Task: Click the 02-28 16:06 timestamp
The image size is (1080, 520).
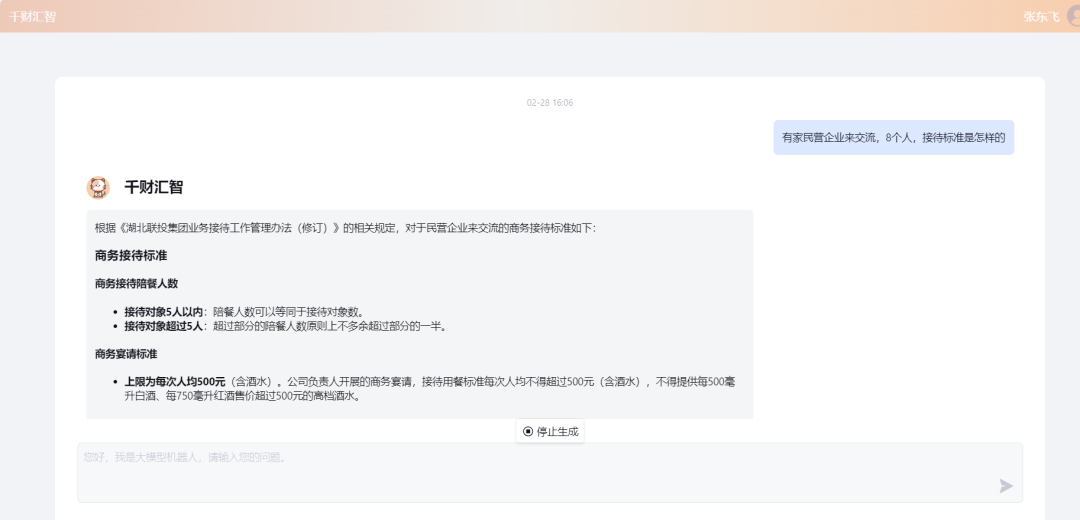Action: click(549, 103)
